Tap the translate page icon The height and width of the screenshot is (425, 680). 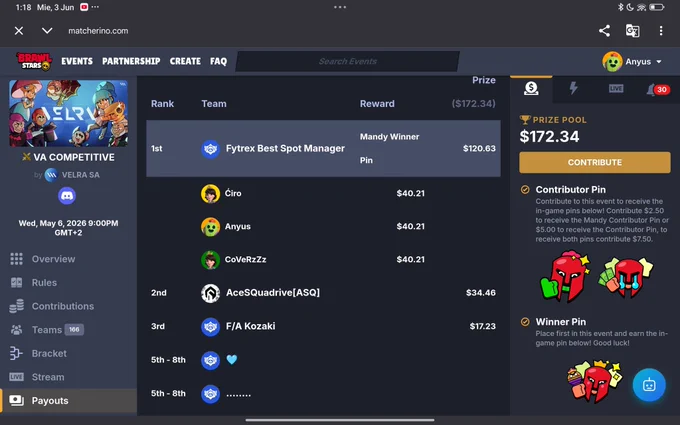pyautogui.click(x=632, y=31)
